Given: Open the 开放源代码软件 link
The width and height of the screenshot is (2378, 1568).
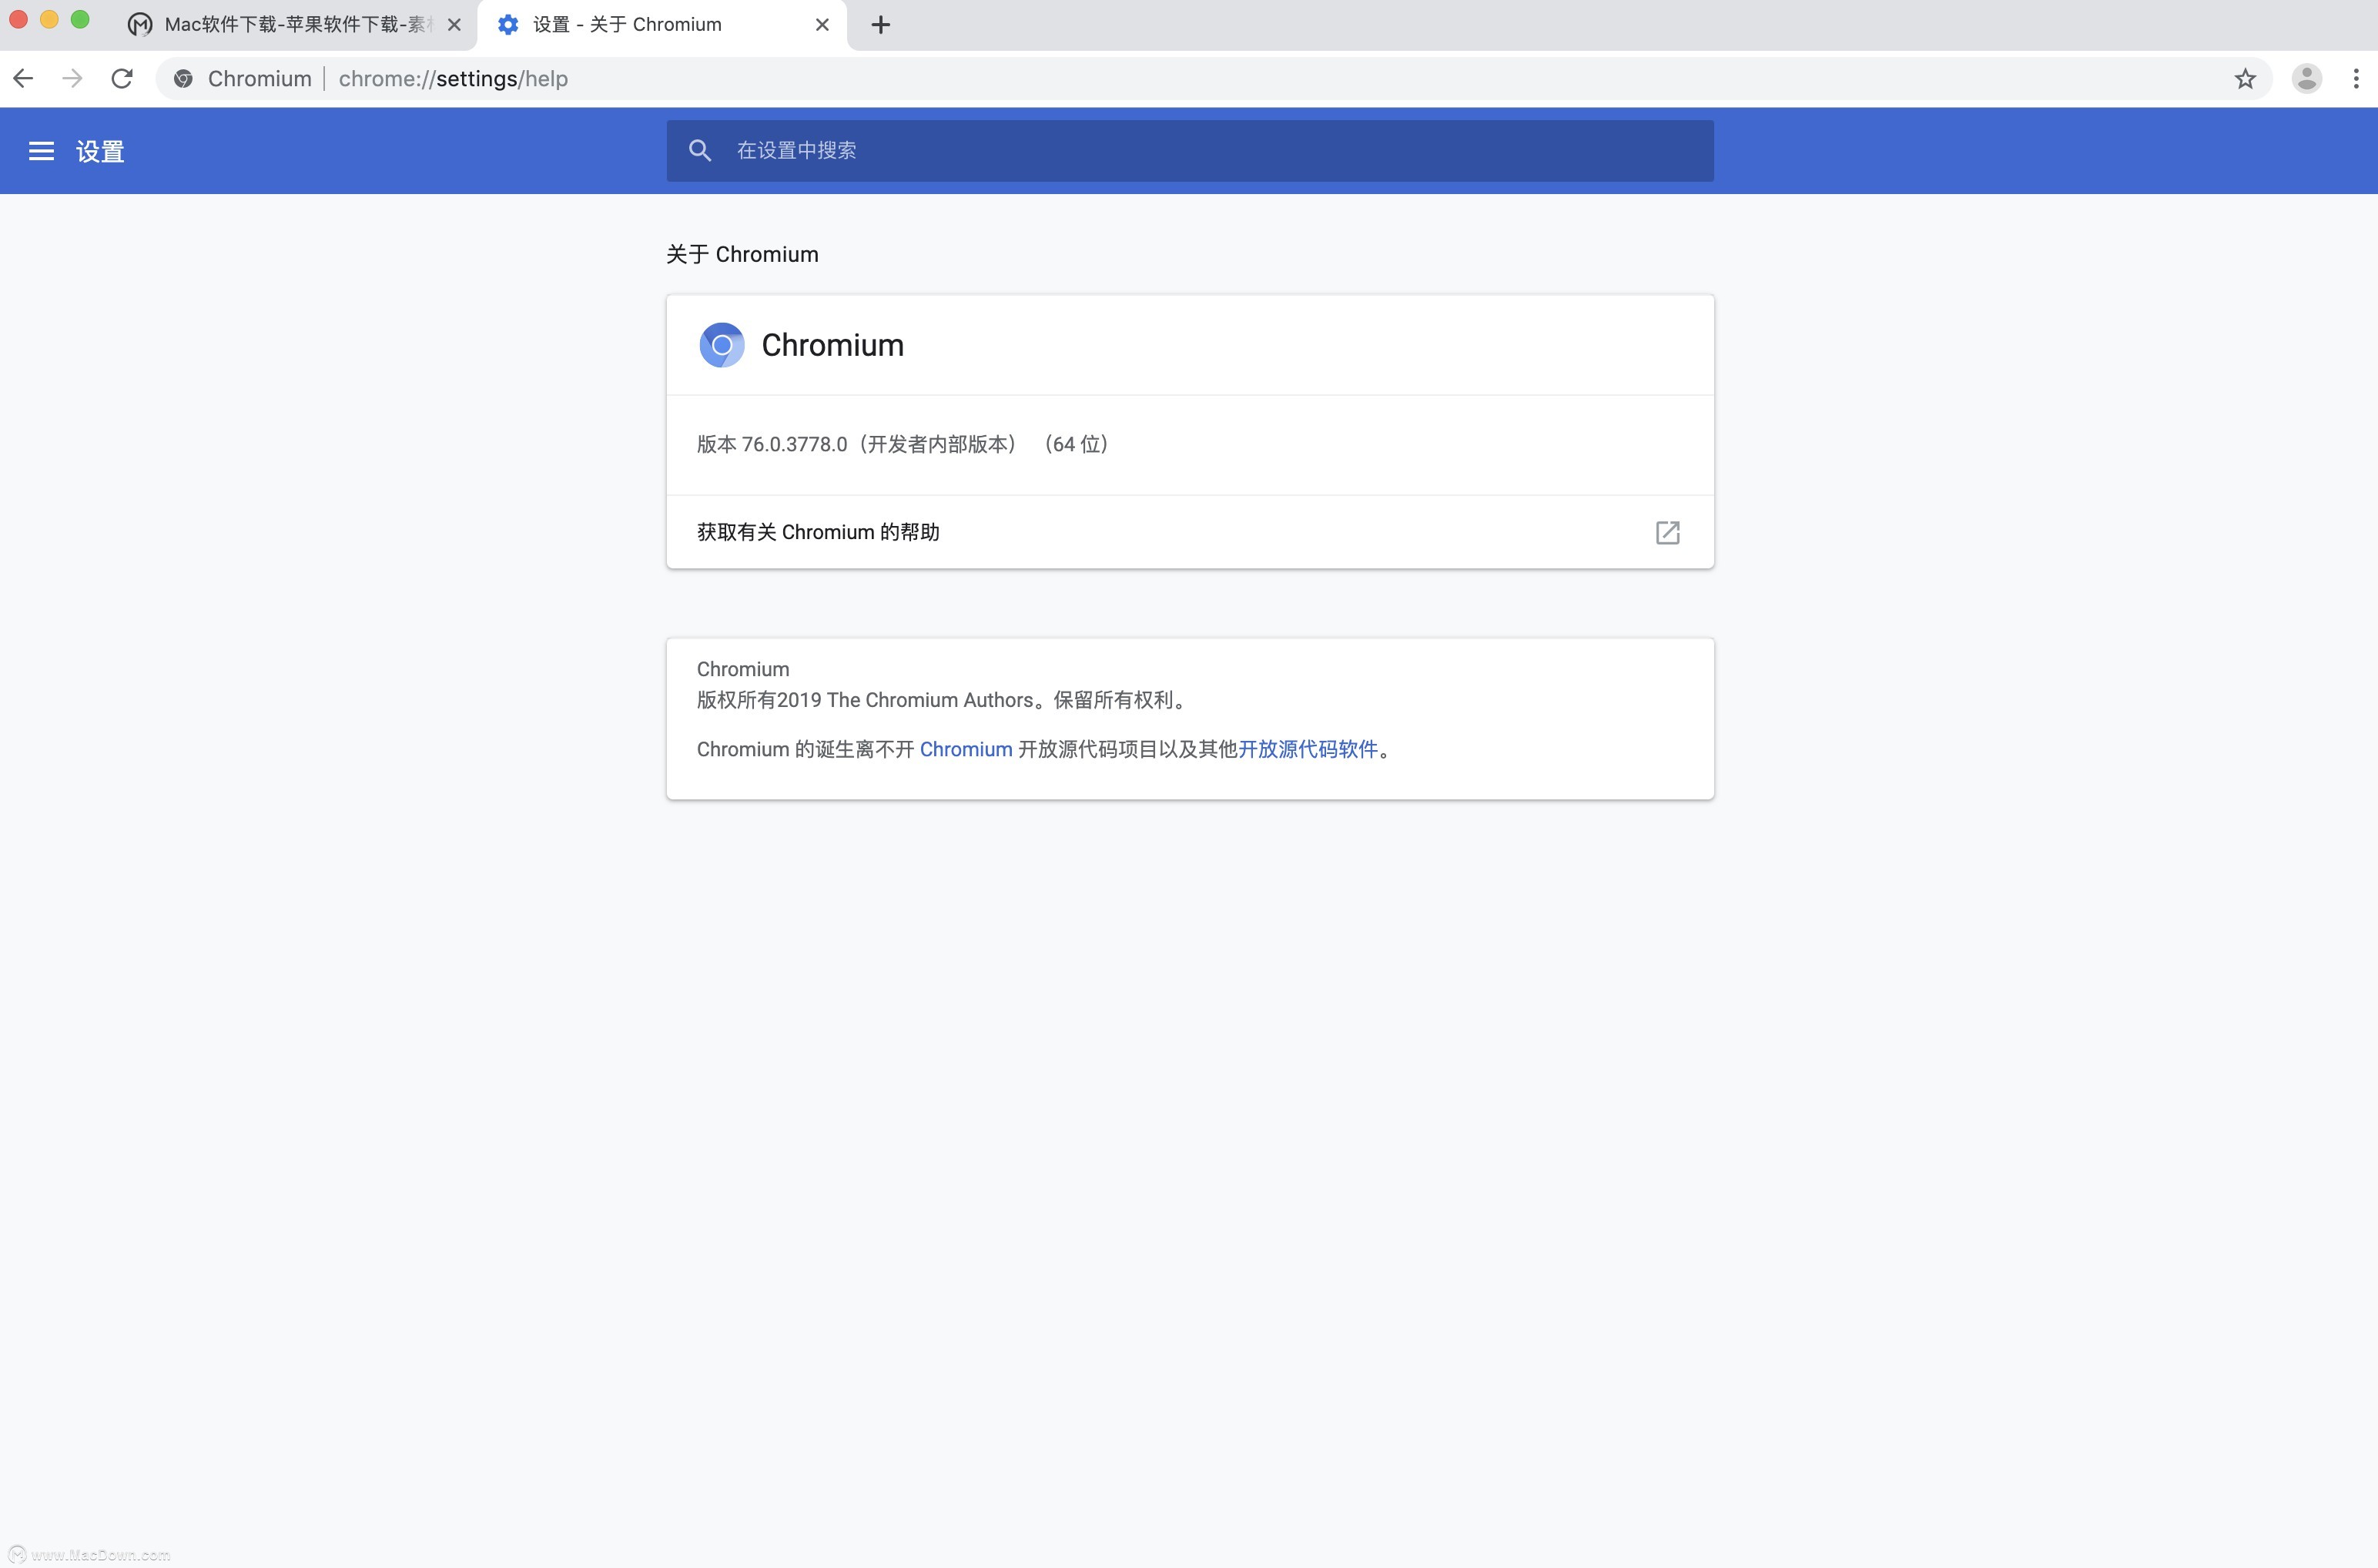Looking at the screenshot, I should pos(1308,749).
